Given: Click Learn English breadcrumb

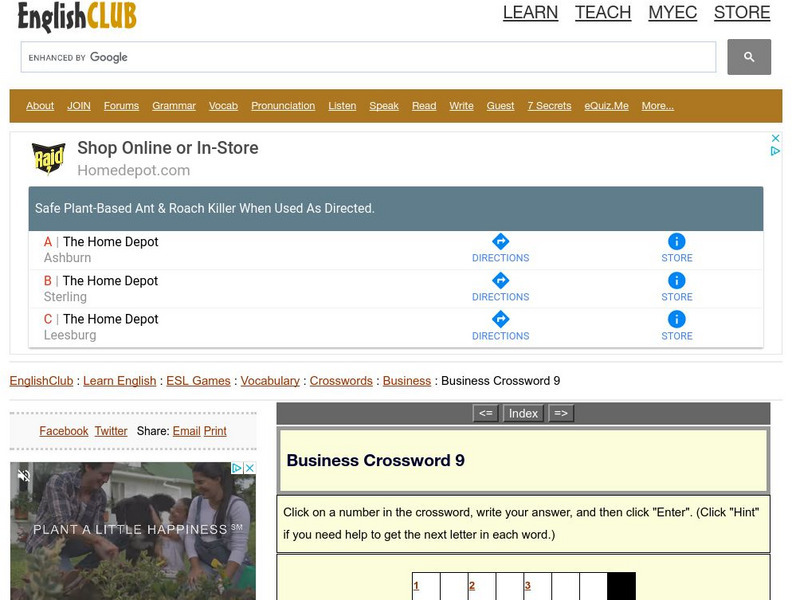Looking at the screenshot, I should 120,381.
